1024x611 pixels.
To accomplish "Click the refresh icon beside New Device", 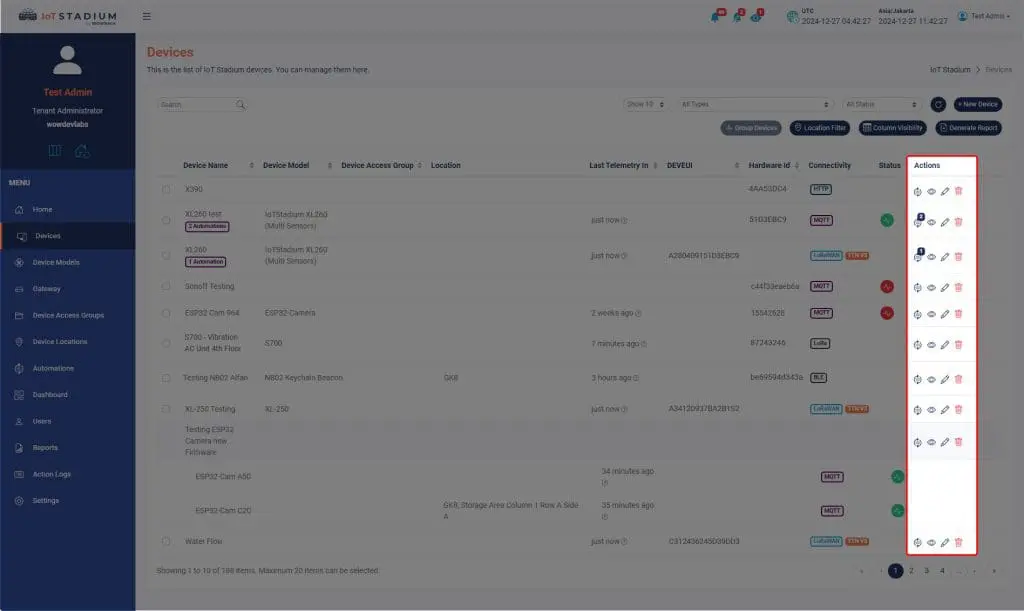I will point(938,104).
